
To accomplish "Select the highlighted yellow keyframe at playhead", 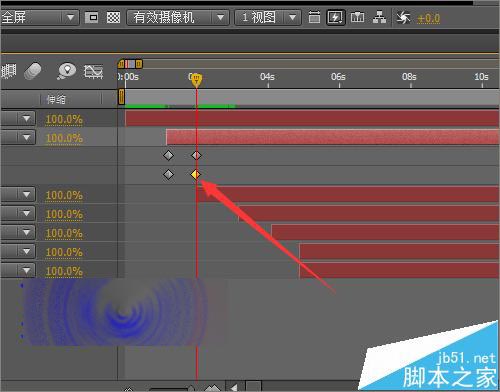I will [x=196, y=174].
